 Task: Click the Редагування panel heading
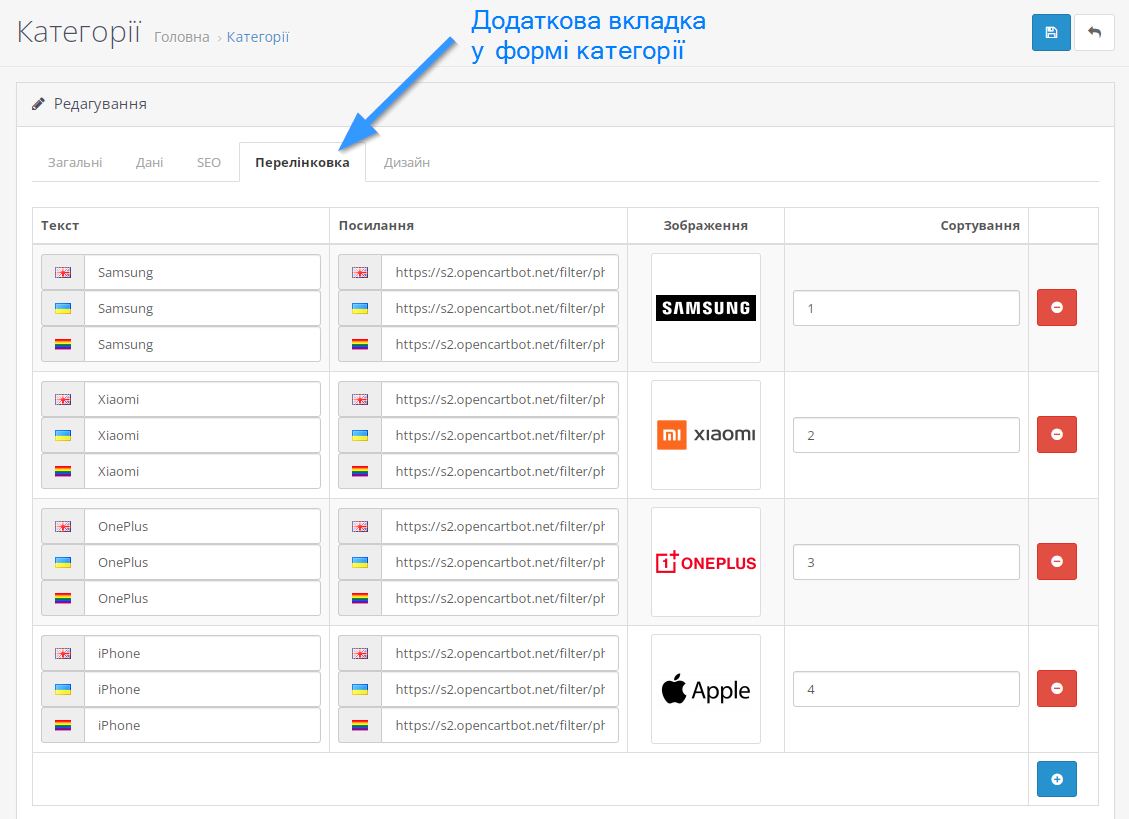tap(100, 104)
